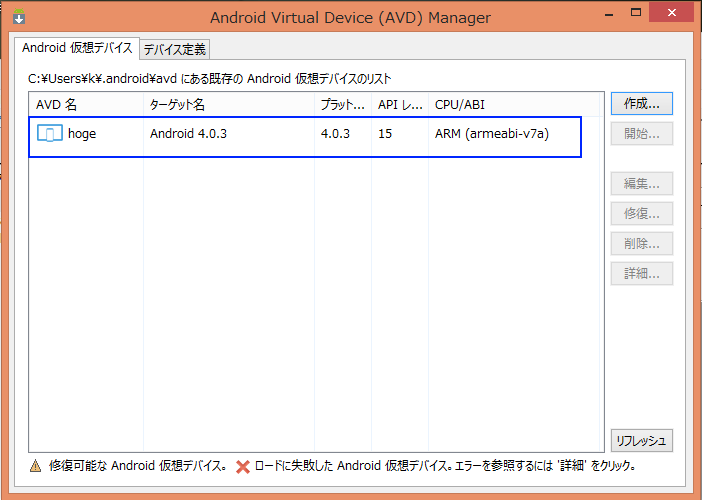This screenshot has height=500, width=702.
Task: Minimize the AVD Manager window
Action: 608,14
